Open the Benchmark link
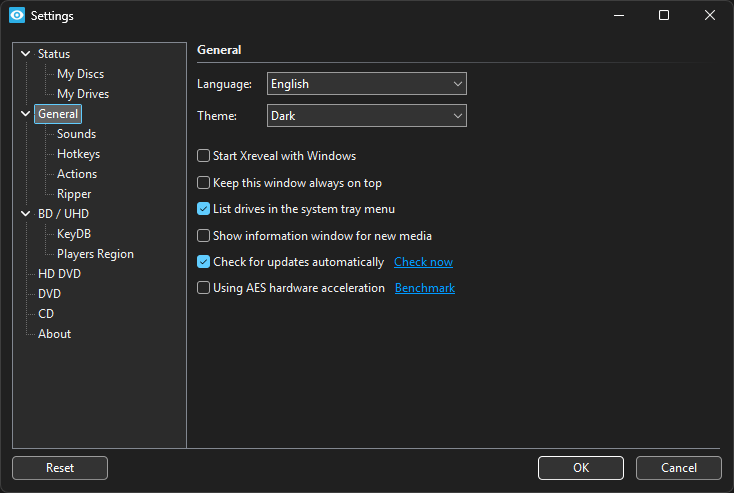 pyautogui.click(x=425, y=288)
